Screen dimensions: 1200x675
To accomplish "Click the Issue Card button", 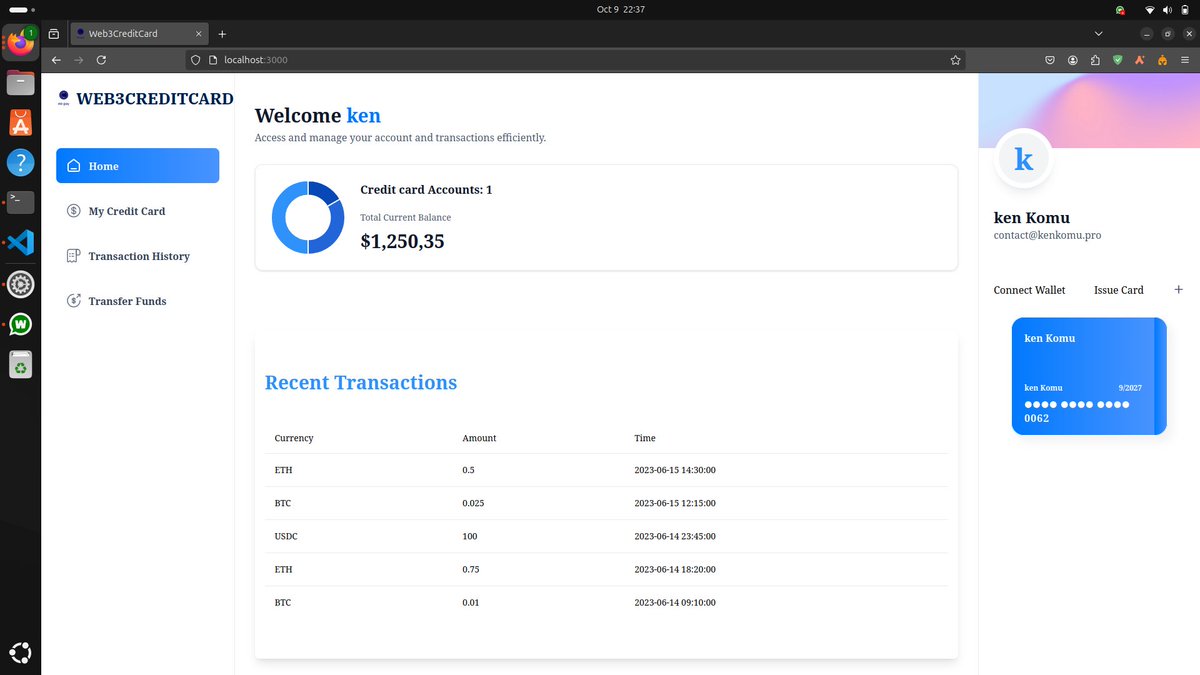I will (1118, 290).
